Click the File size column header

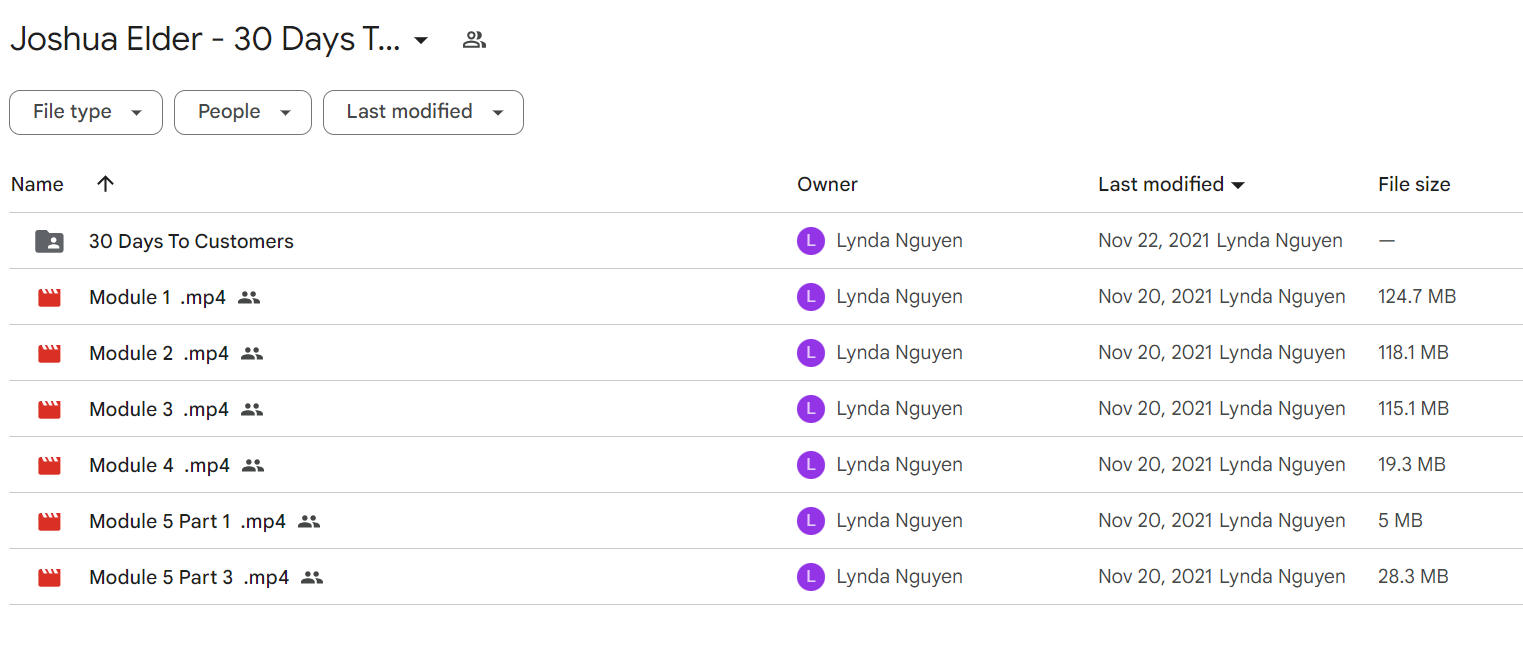(1414, 184)
